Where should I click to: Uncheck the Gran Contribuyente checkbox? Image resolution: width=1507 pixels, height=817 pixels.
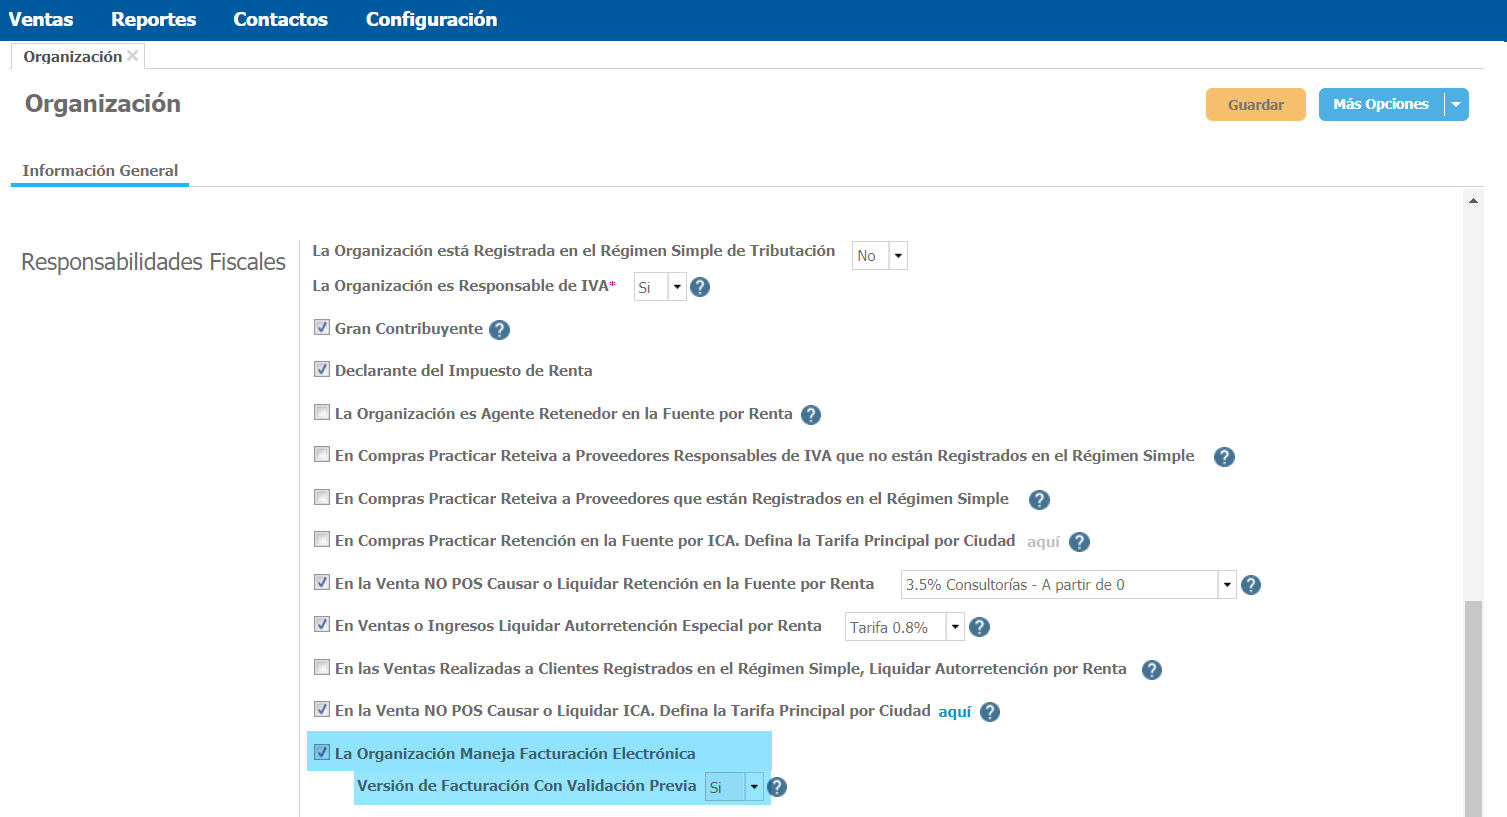point(322,327)
